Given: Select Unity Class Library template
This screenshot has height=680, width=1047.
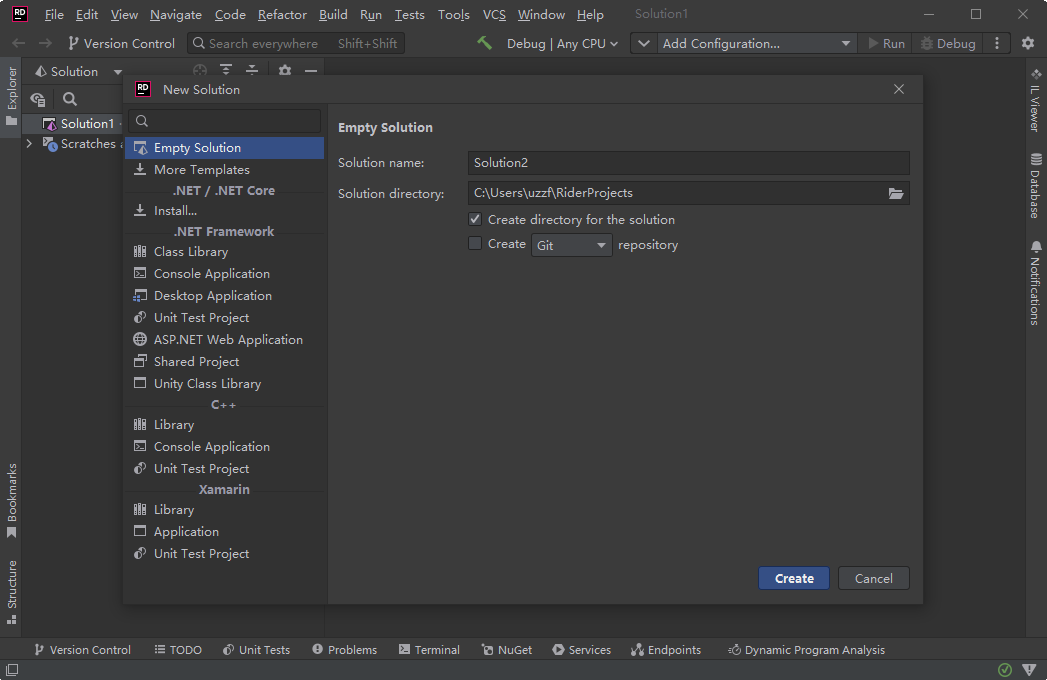Looking at the screenshot, I should (224, 384).
